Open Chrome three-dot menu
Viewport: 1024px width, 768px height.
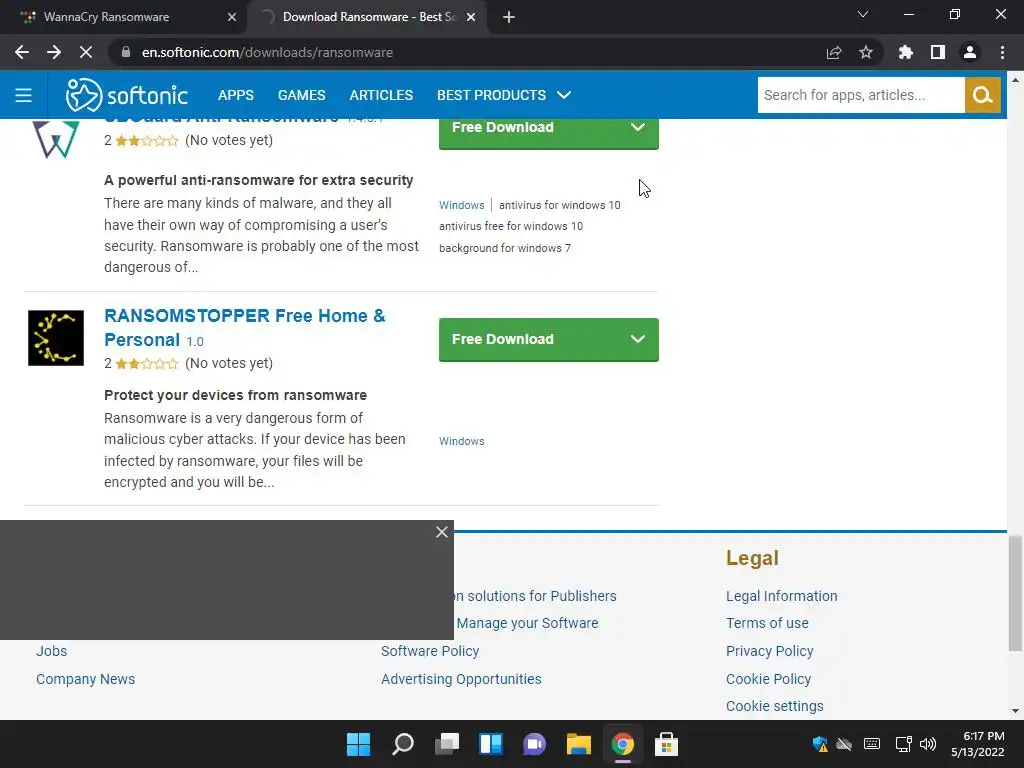point(1002,52)
